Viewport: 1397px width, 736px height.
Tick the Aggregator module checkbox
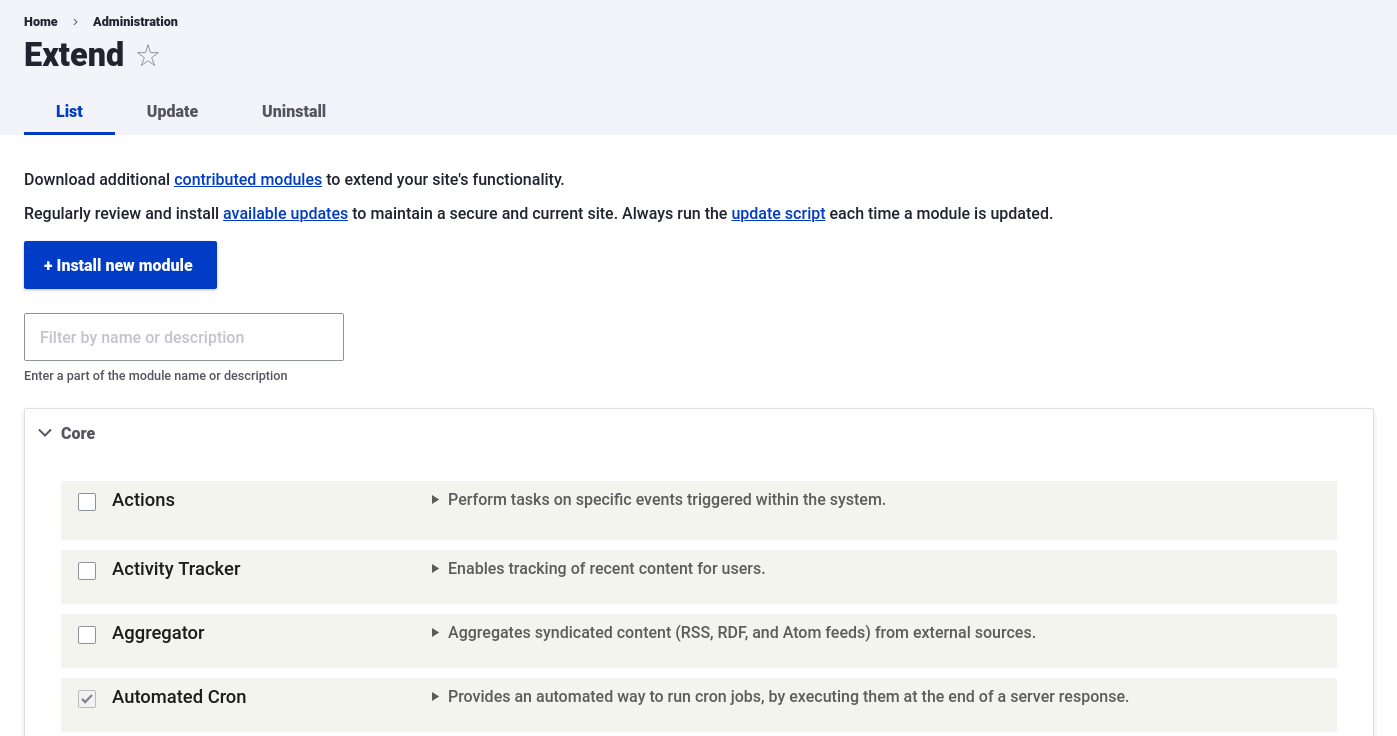point(87,634)
